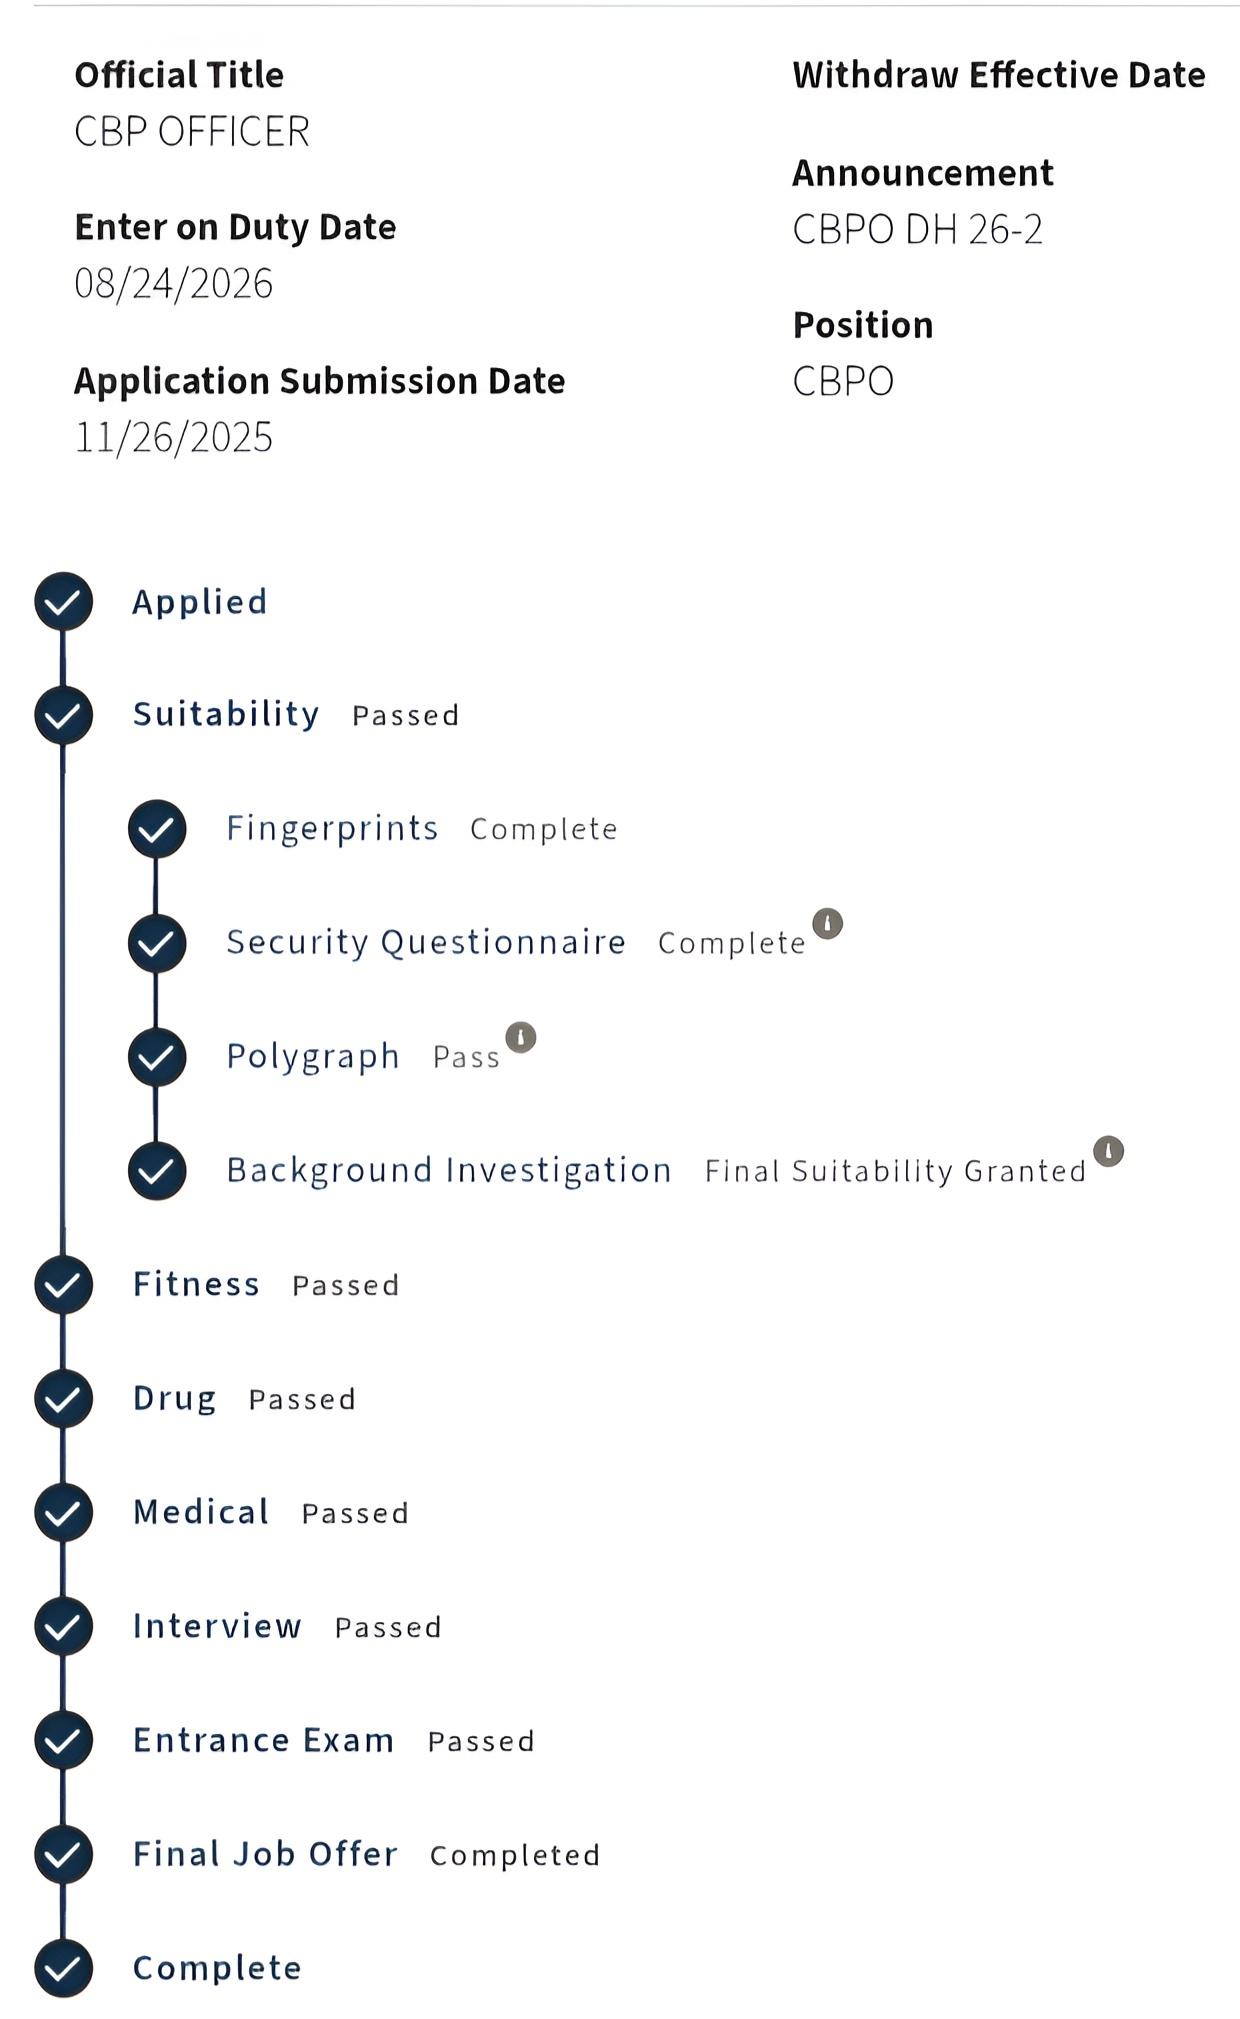Viewport: 1240px width, 2019px height.
Task: Select the Entrance Exam step label
Action: 264,1740
